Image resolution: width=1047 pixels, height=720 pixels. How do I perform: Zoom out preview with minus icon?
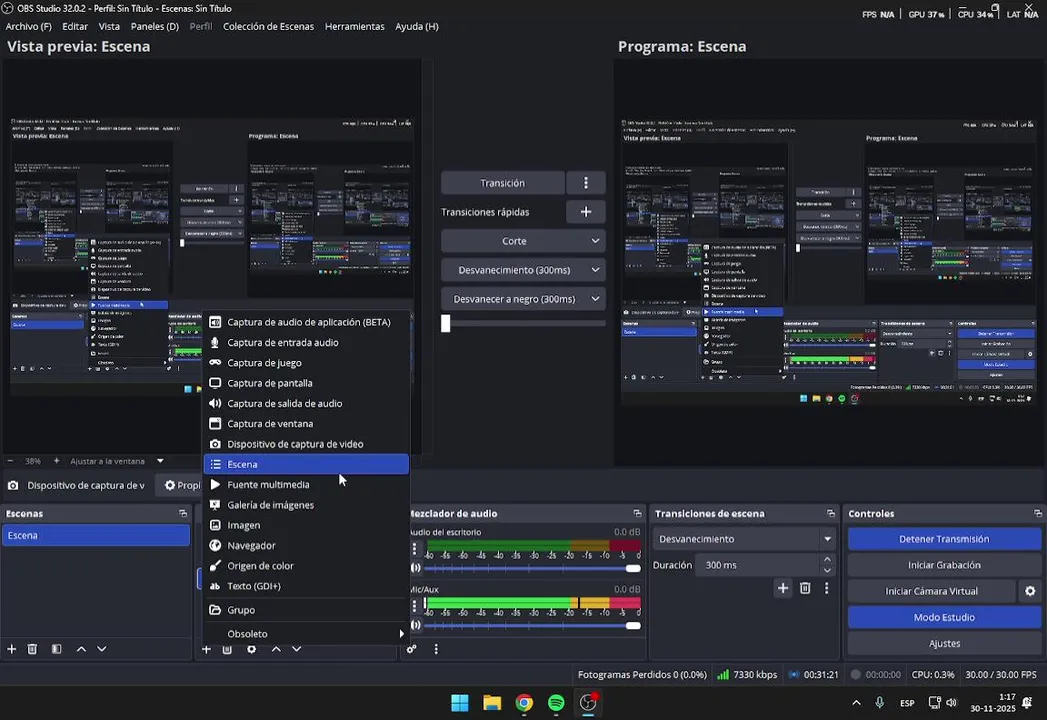(x=10, y=461)
